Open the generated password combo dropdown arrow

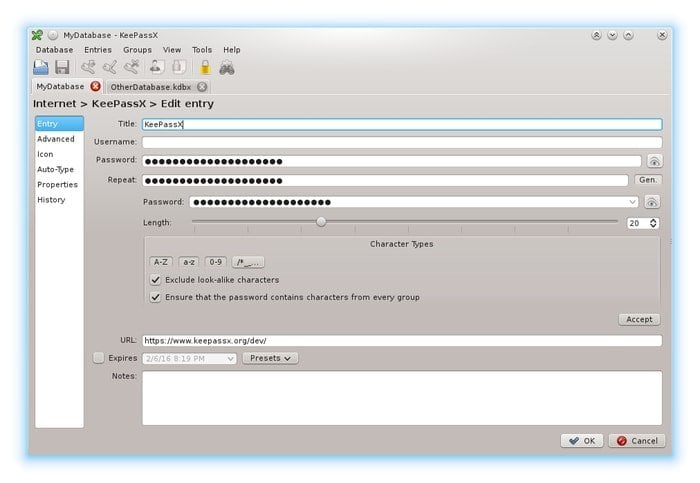632,202
